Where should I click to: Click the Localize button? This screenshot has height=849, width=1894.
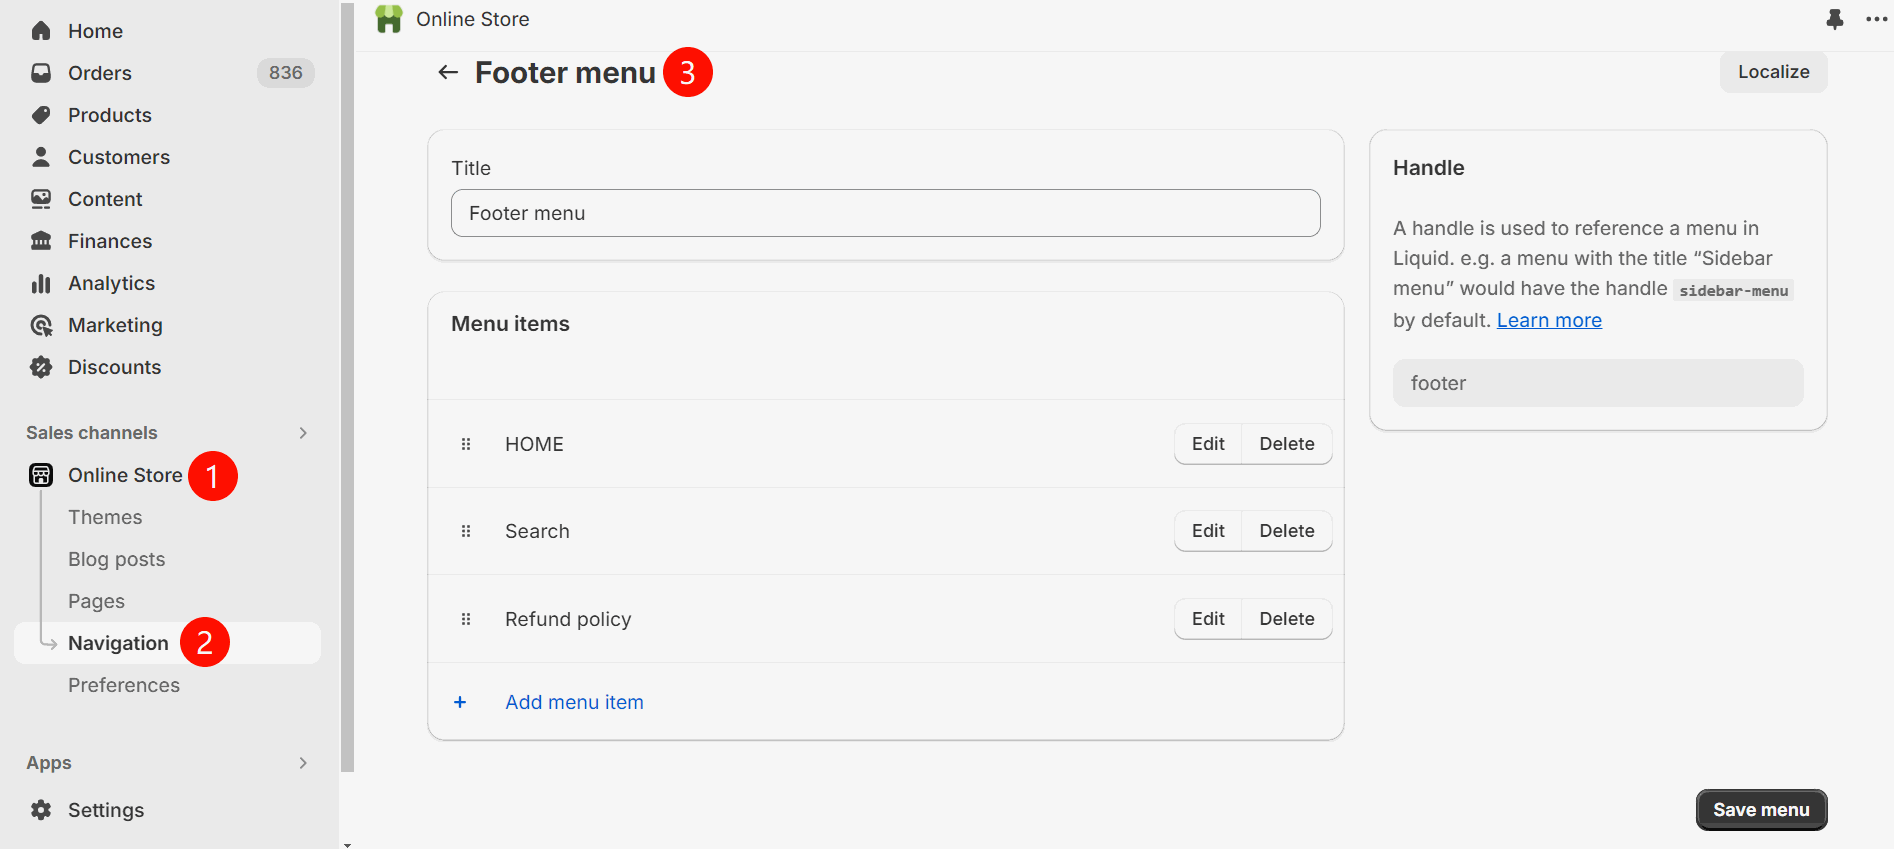(x=1773, y=72)
